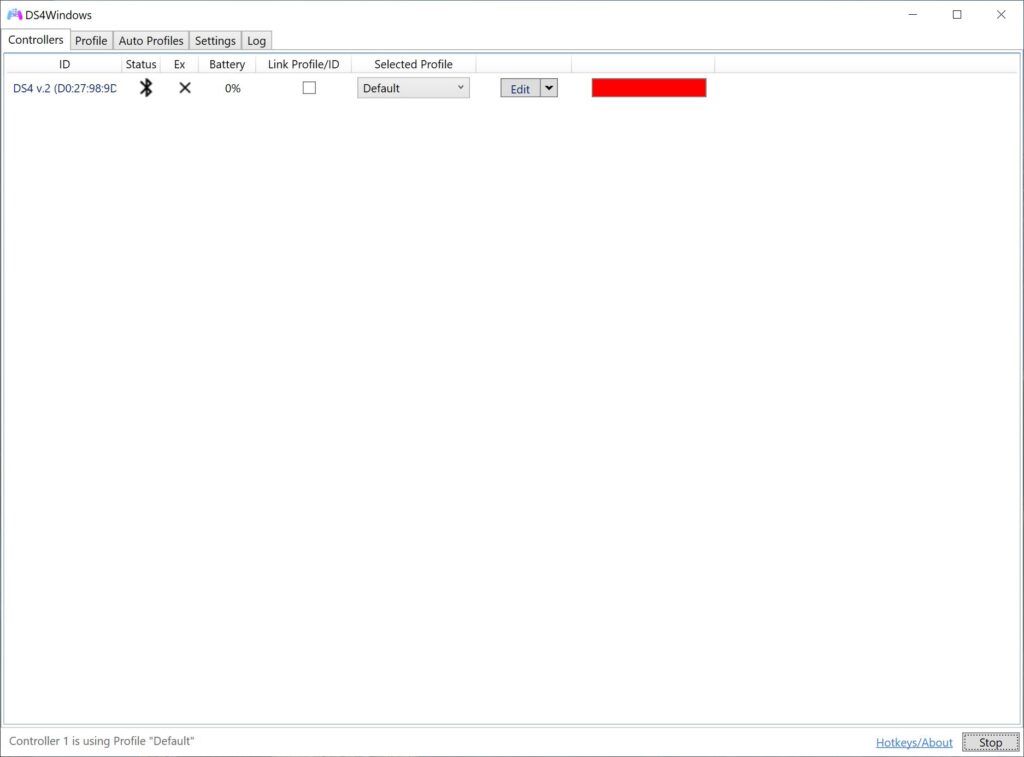Click the Controller 1 profile status message

(x=102, y=741)
